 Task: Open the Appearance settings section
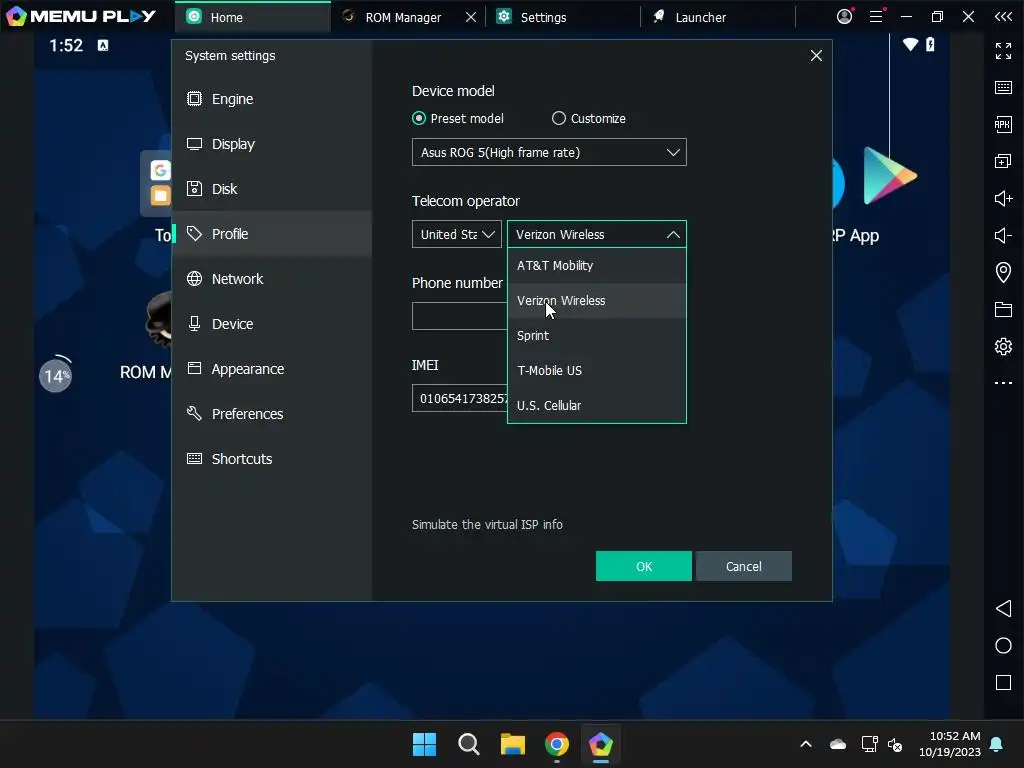coord(272,369)
